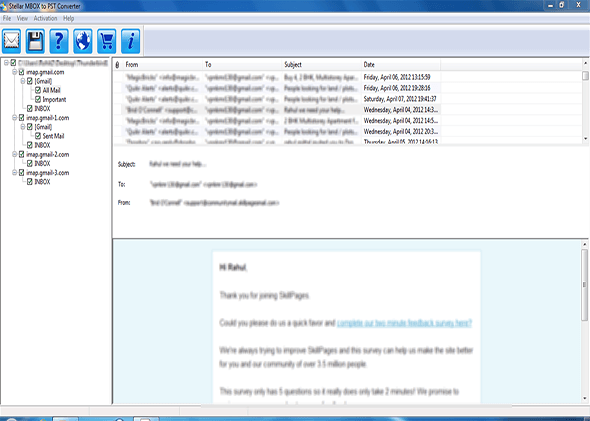
Task: Select INBOX folder under imap.gmail-2.com
Action: pos(42,163)
